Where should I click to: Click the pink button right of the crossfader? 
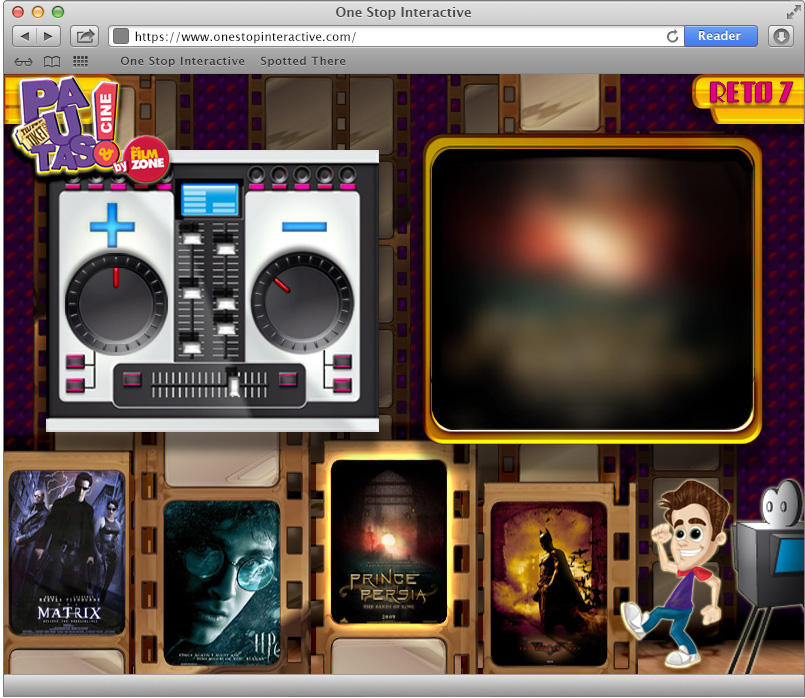(x=288, y=379)
